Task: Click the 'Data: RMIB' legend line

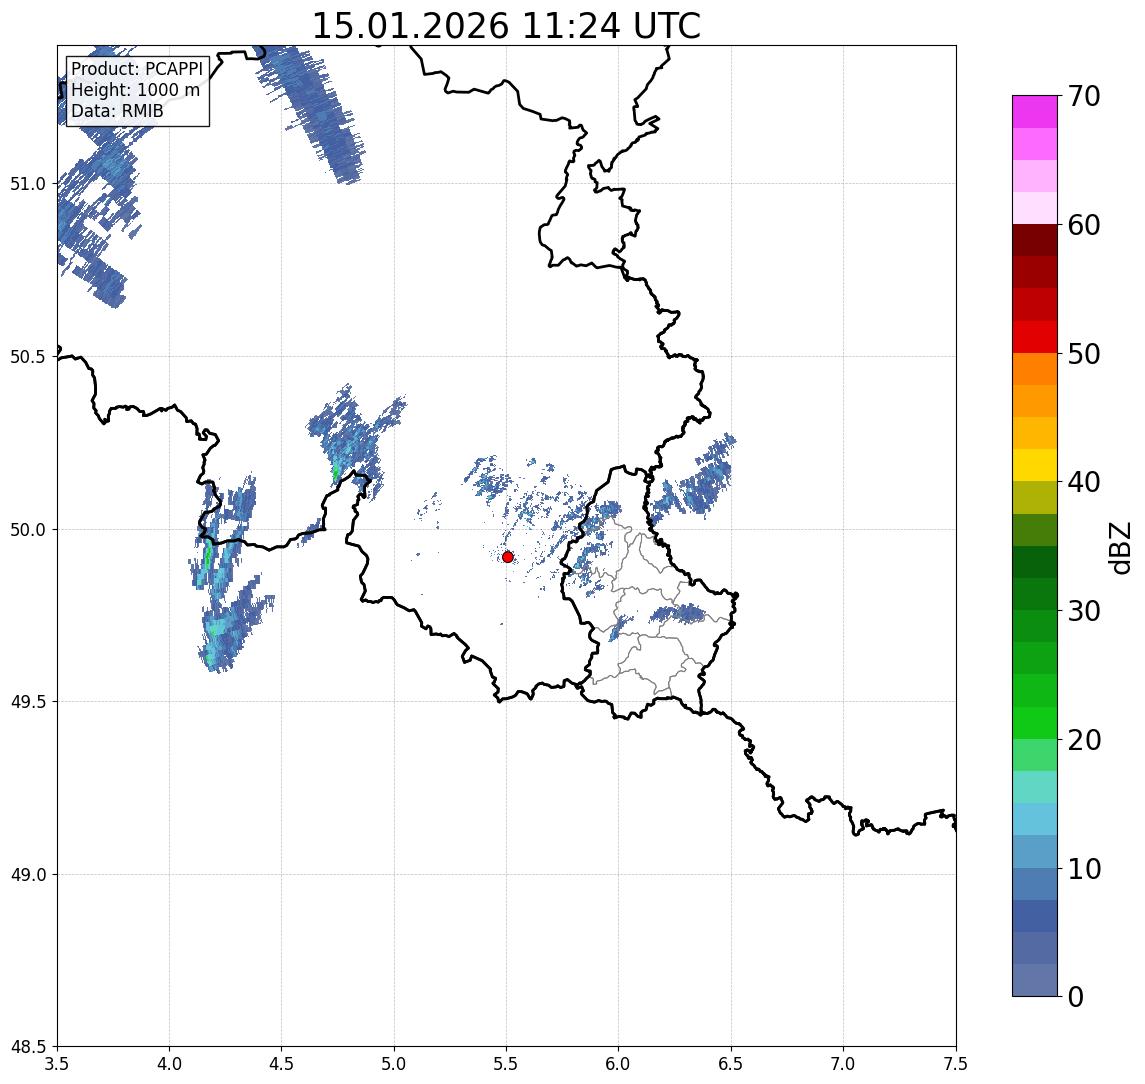Action: pos(117,112)
